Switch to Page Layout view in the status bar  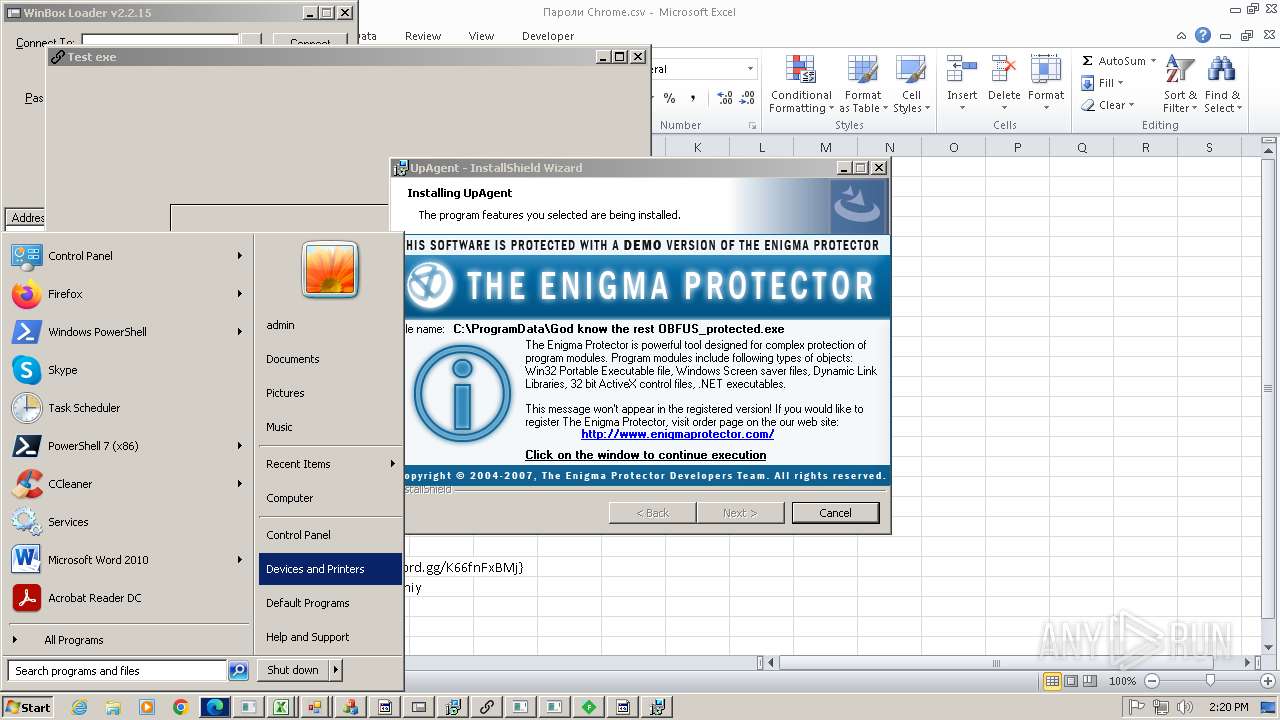1071,681
